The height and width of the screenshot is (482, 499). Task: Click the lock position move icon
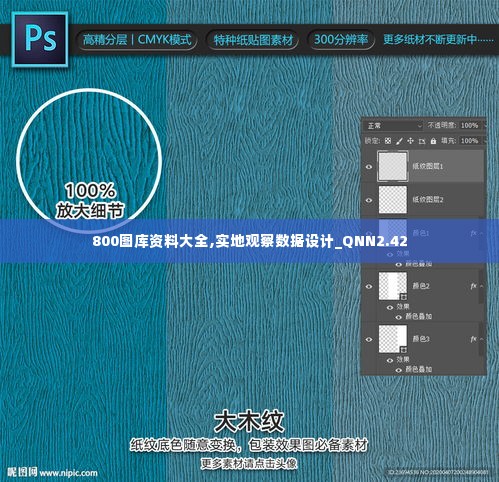[410, 141]
